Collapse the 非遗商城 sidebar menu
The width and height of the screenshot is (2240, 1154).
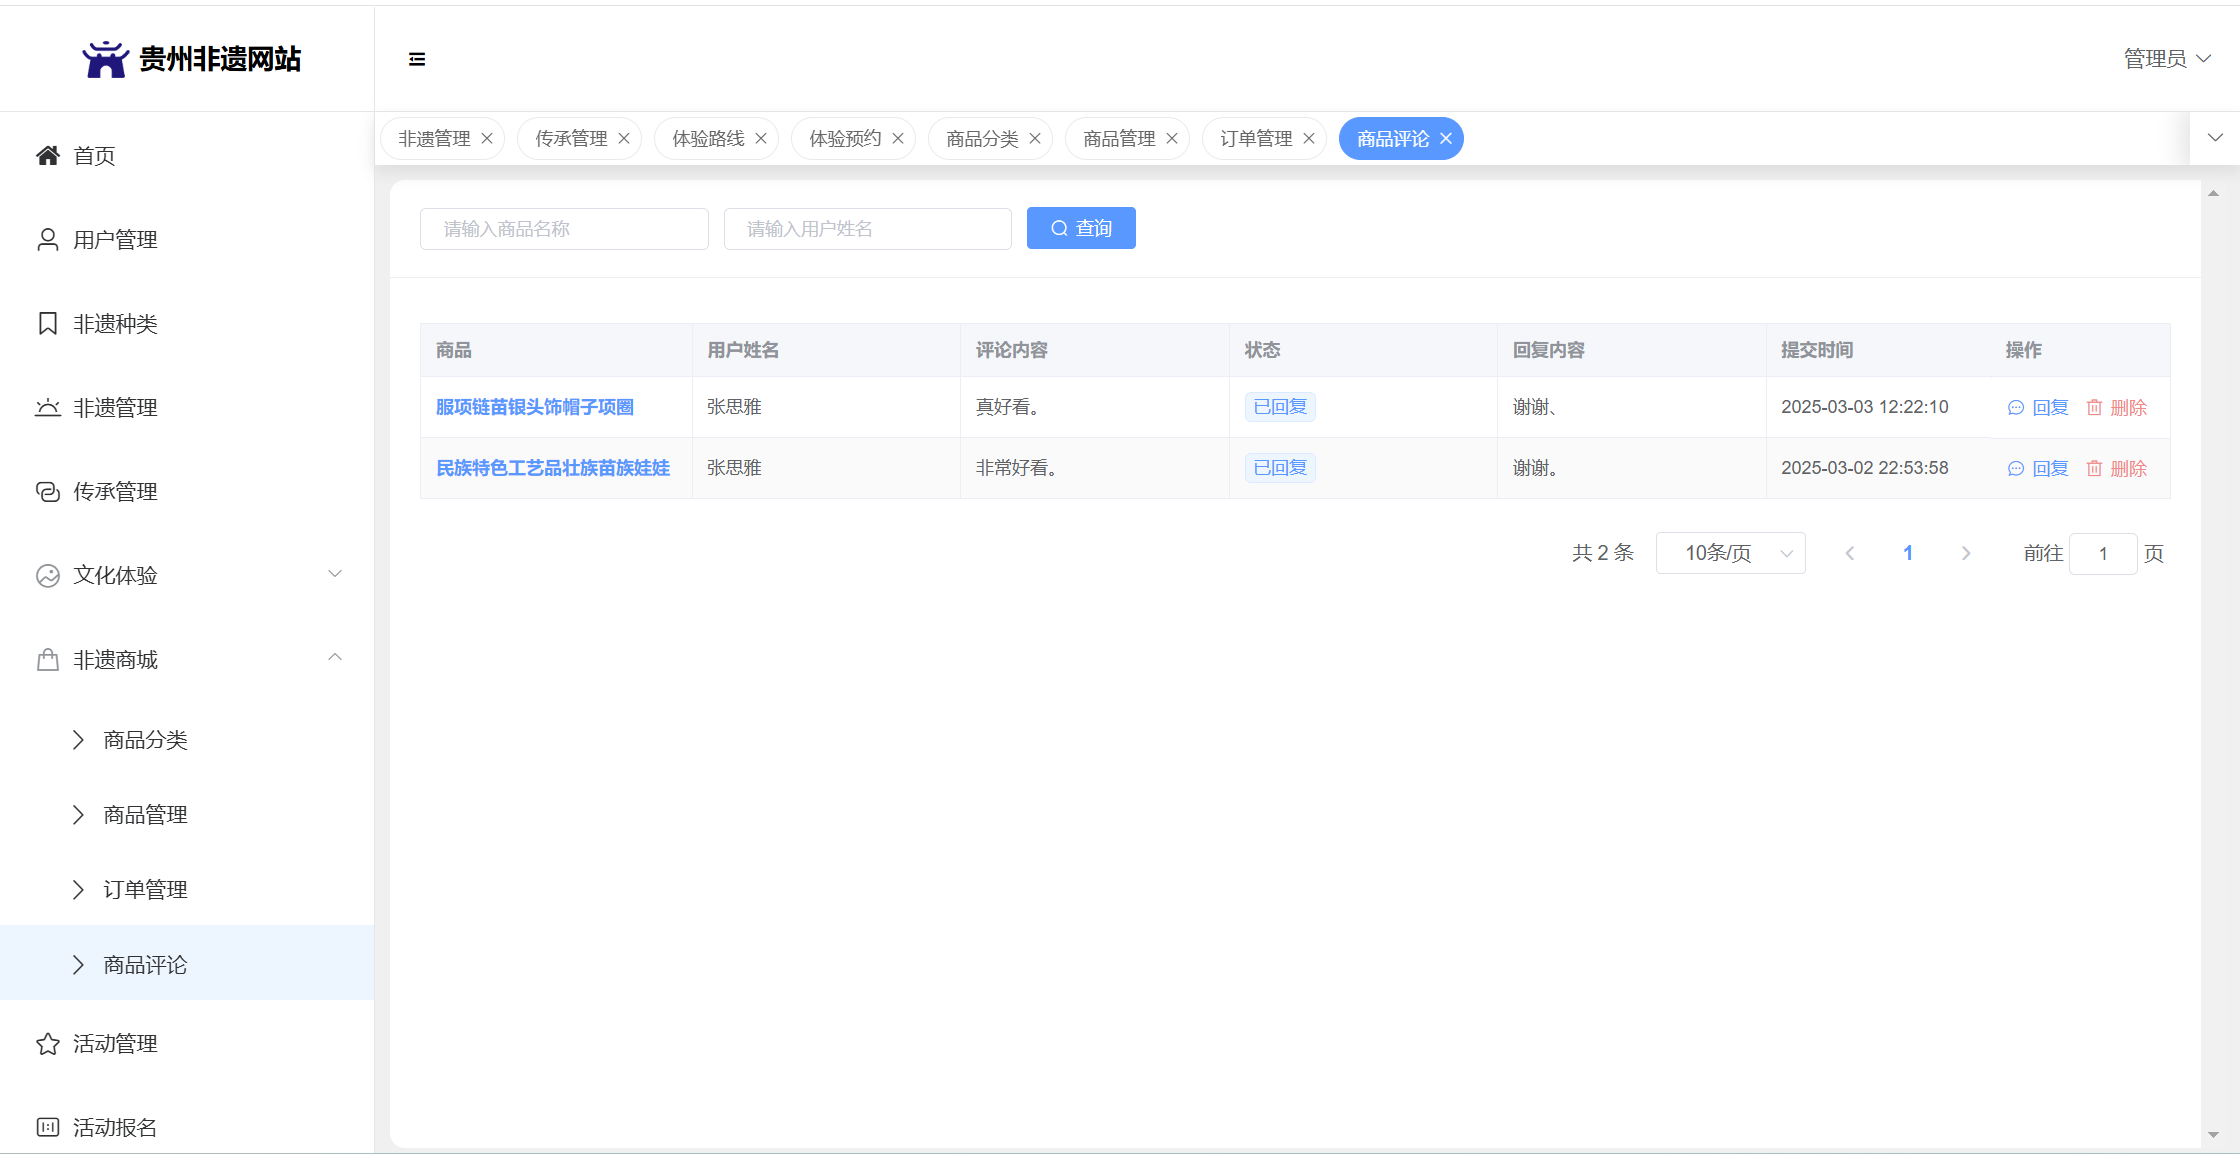pyautogui.click(x=335, y=658)
